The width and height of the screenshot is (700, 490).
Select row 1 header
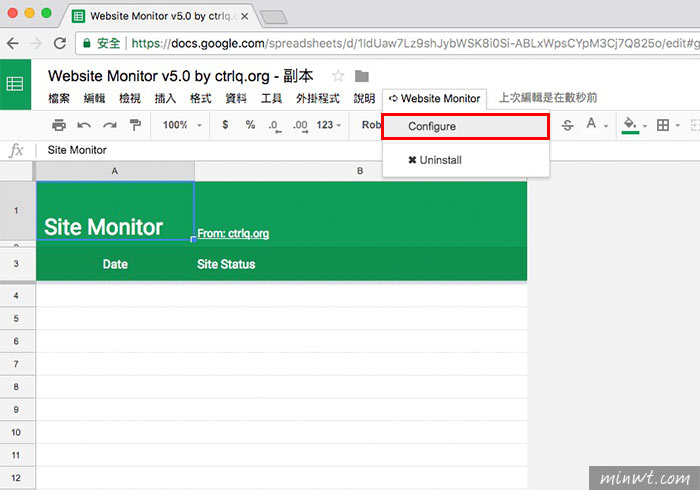(x=17, y=211)
